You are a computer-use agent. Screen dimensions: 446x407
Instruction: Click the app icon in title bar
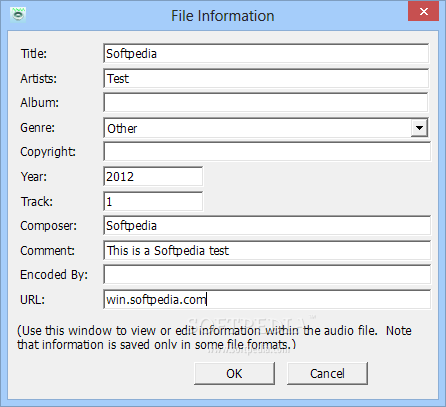tap(18, 14)
